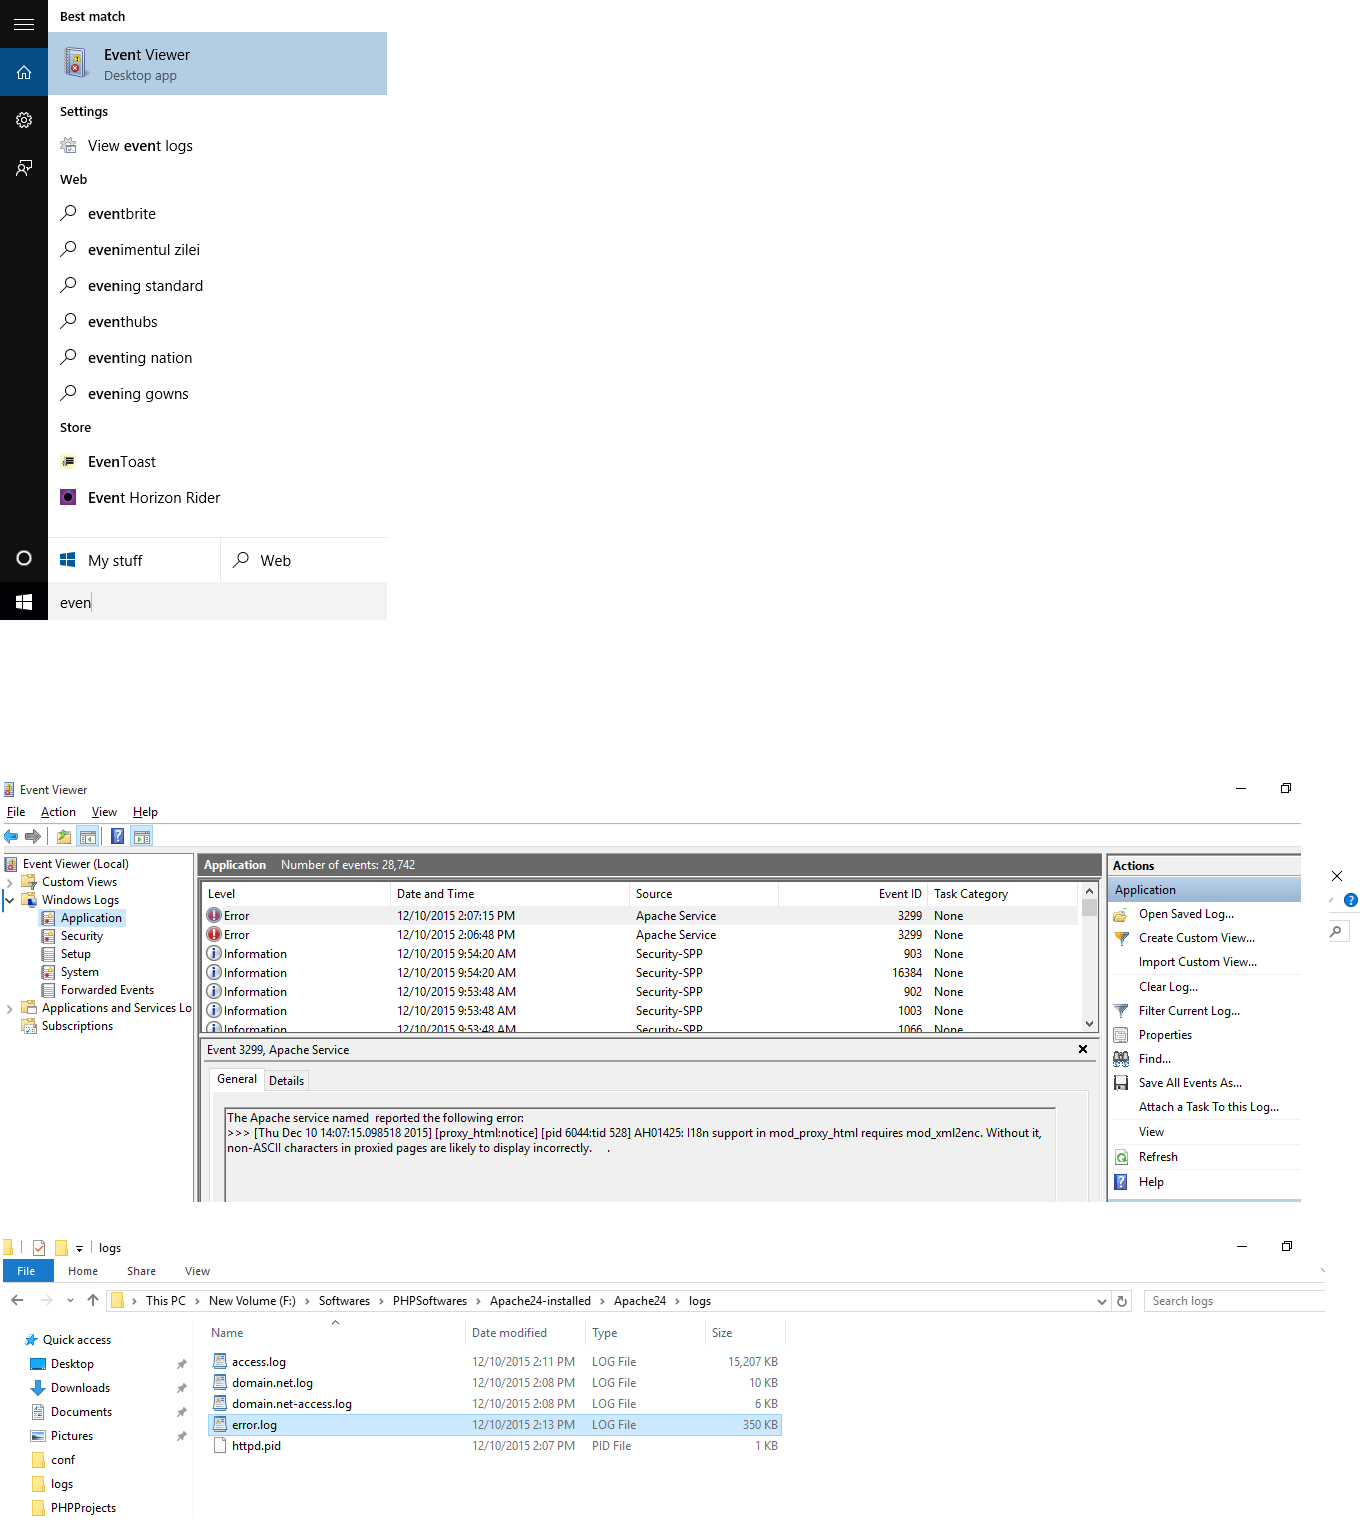Open Properties from the Actions pane
The width and height of the screenshot is (1360, 1527).
1164,1034
